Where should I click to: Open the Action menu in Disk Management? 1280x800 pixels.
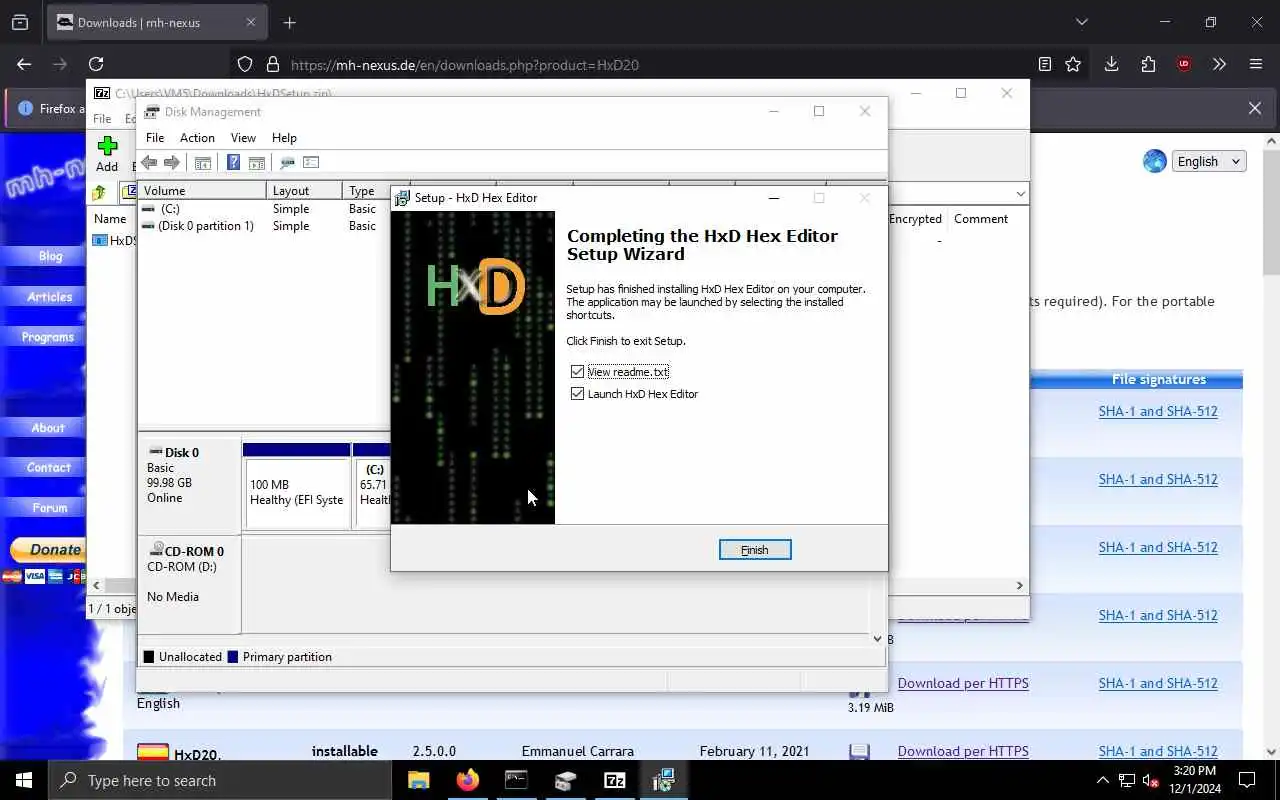tap(197, 138)
